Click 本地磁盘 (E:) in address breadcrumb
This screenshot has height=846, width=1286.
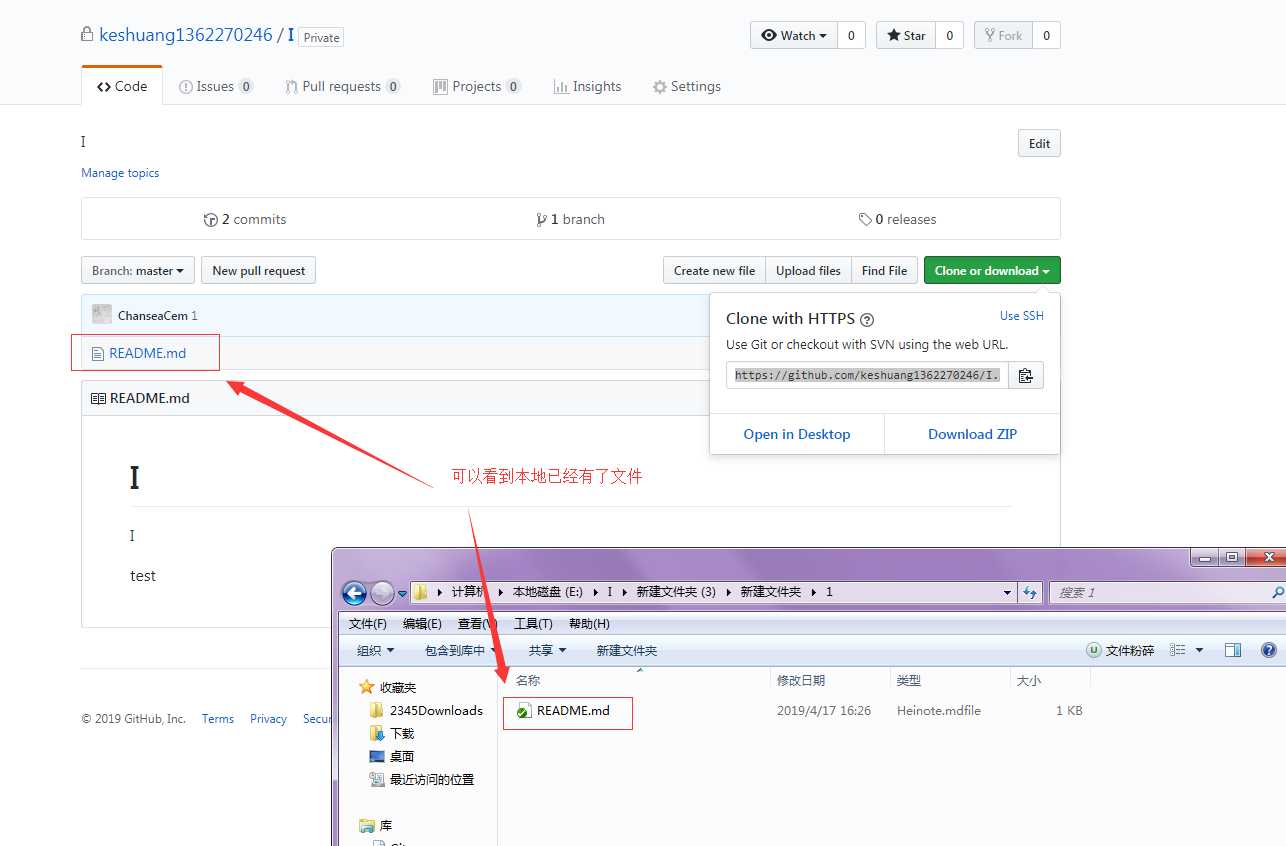[x=548, y=592]
